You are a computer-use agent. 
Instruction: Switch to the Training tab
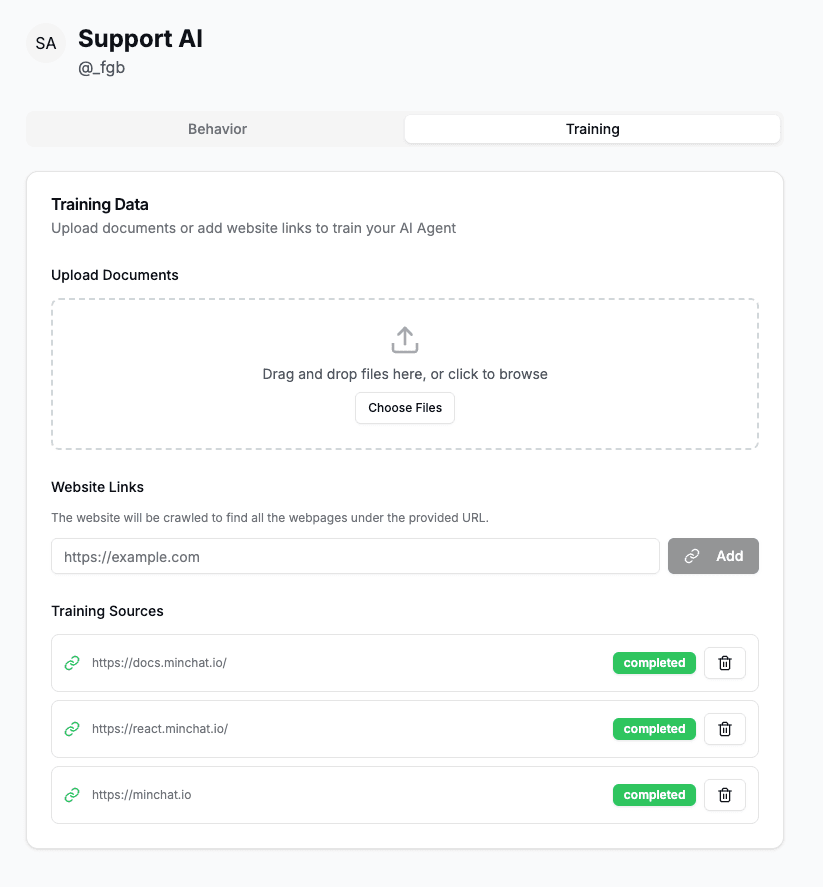(592, 128)
